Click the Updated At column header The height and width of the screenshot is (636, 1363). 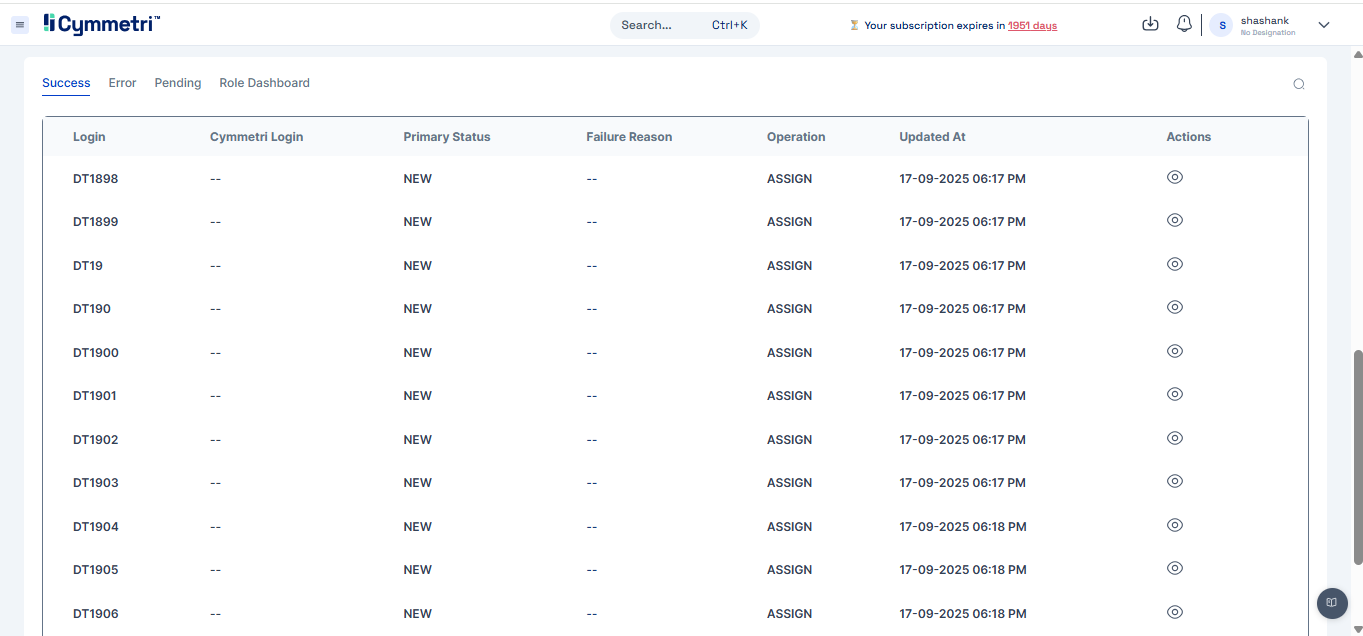click(932, 137)
